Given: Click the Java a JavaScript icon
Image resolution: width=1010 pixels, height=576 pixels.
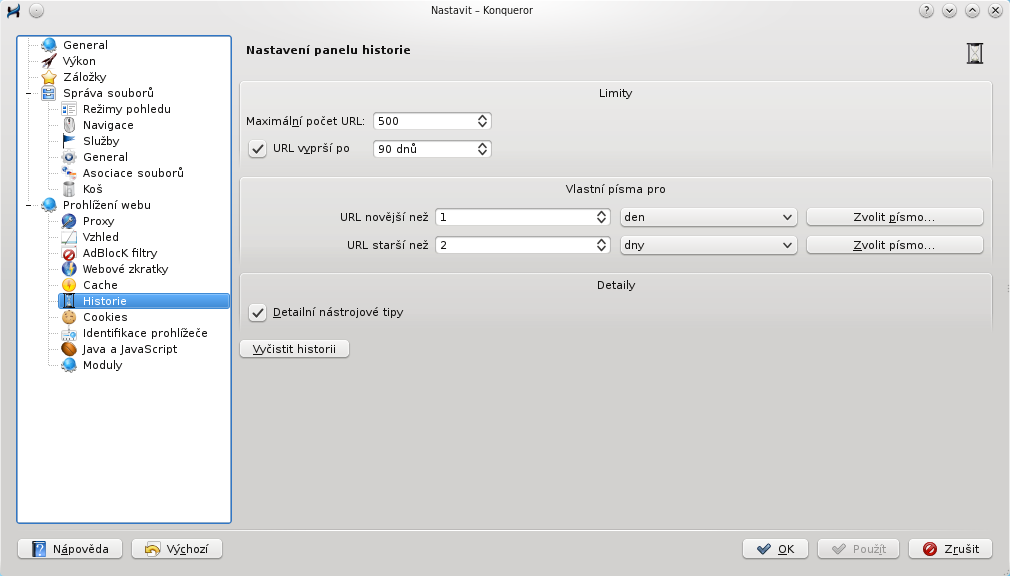Looking at the screenshot, I should [x=69, y=349].
